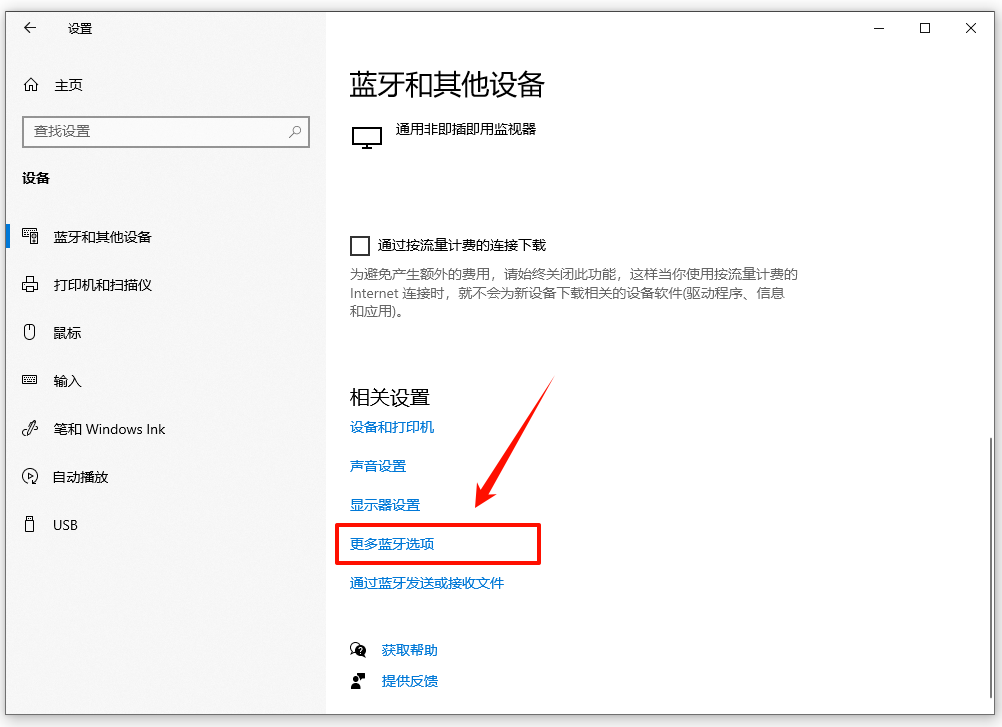Open 声音设置
The image size is (1002, 727).
[x=378, y=466]
